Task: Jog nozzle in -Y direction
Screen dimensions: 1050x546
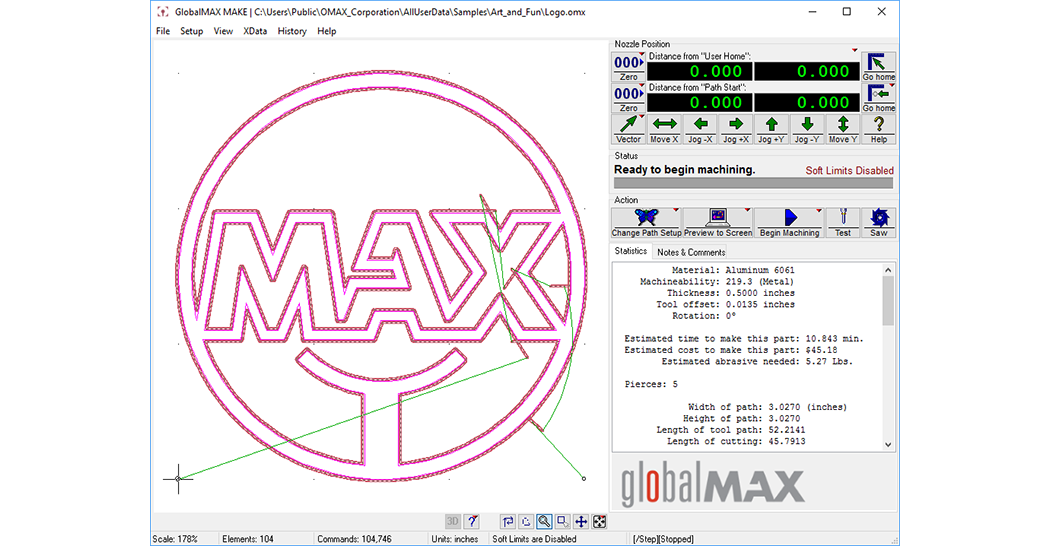Action: (x=807, y=129)
